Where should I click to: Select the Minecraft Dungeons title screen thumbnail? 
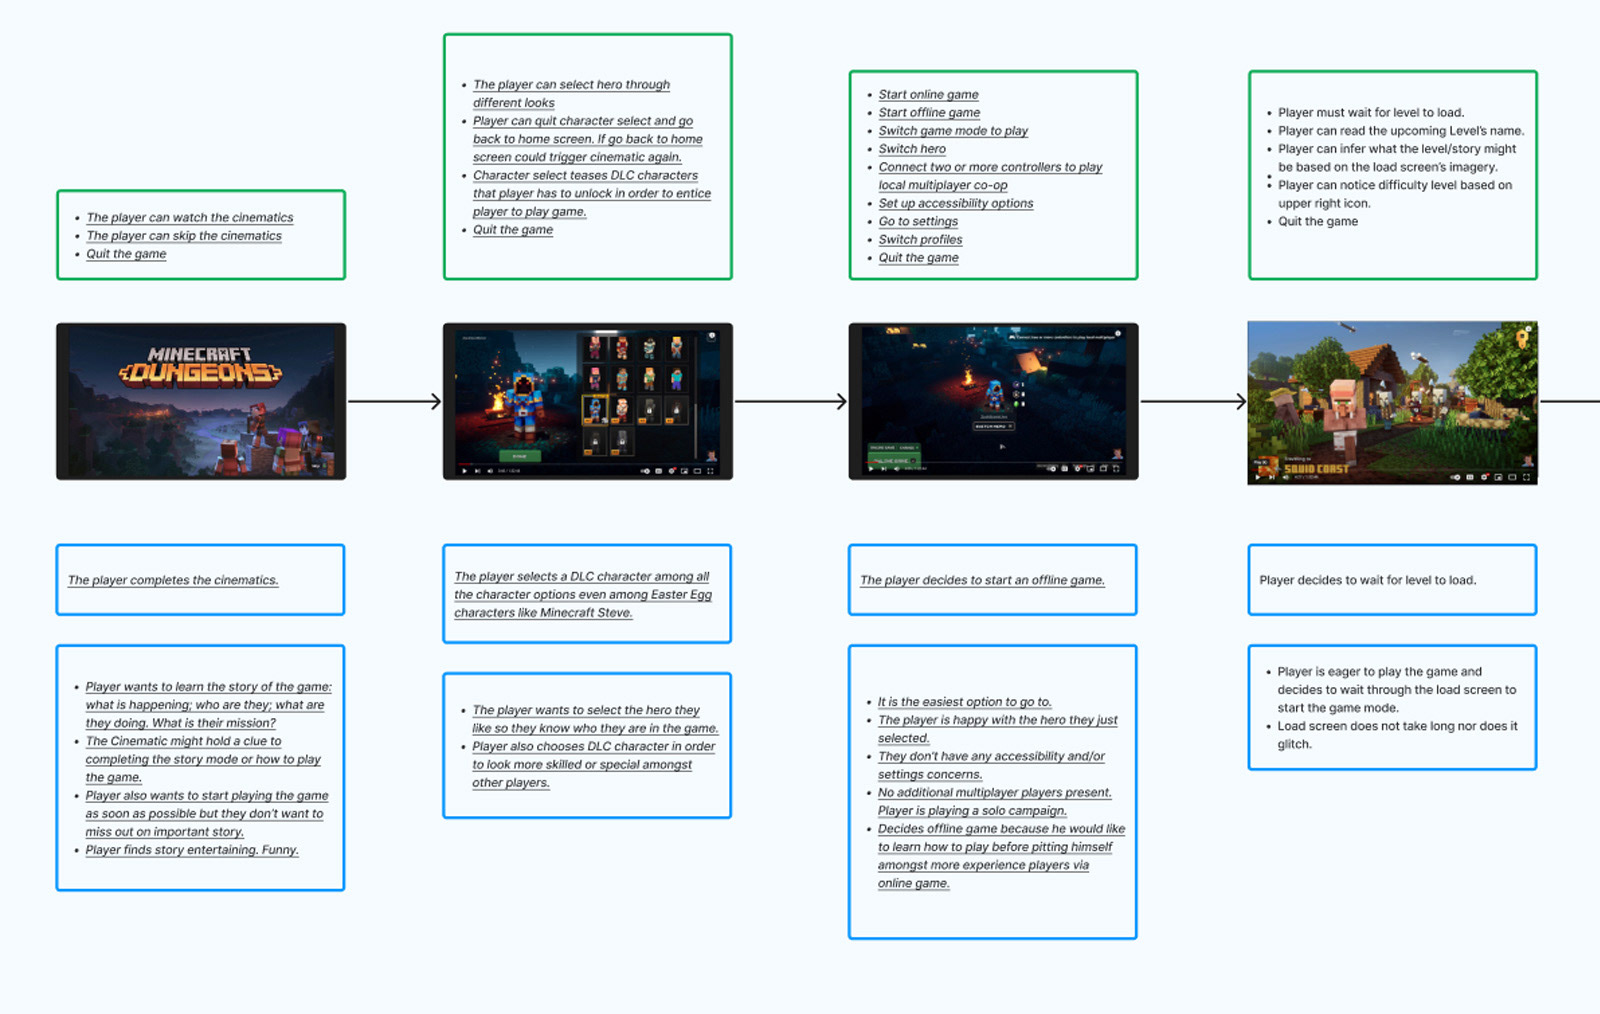pyautogui.click(x=201, y=401)
